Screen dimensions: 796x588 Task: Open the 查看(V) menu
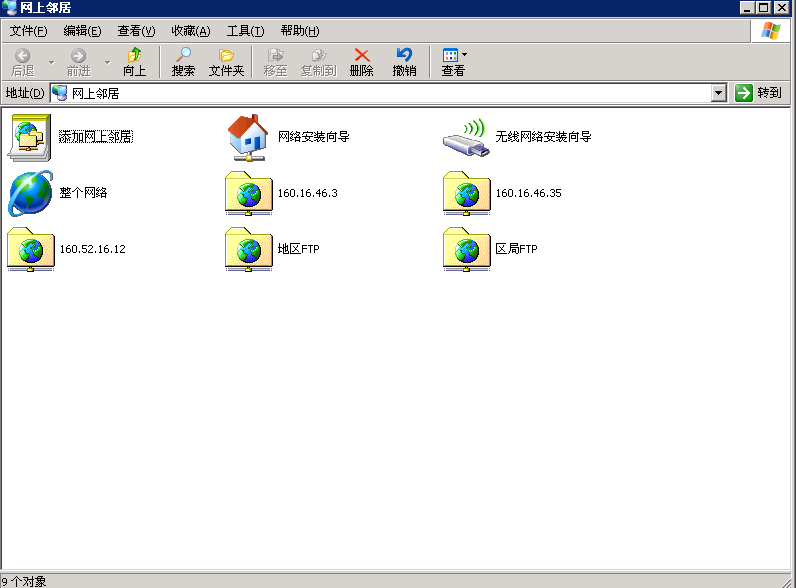point(136,31)
